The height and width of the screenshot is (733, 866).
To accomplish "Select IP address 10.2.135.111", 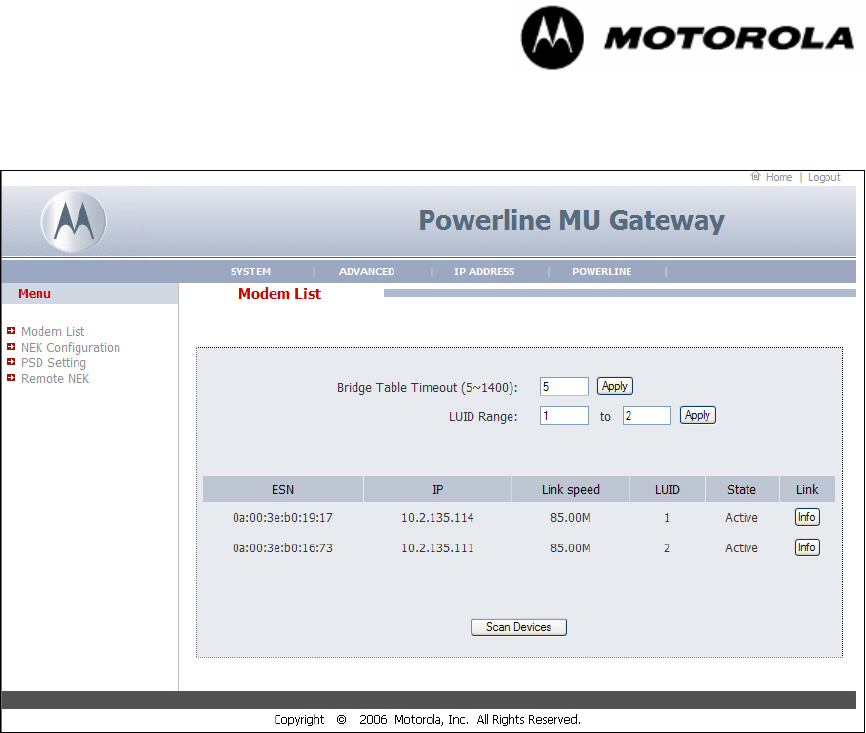I will [x=437, y=548].
